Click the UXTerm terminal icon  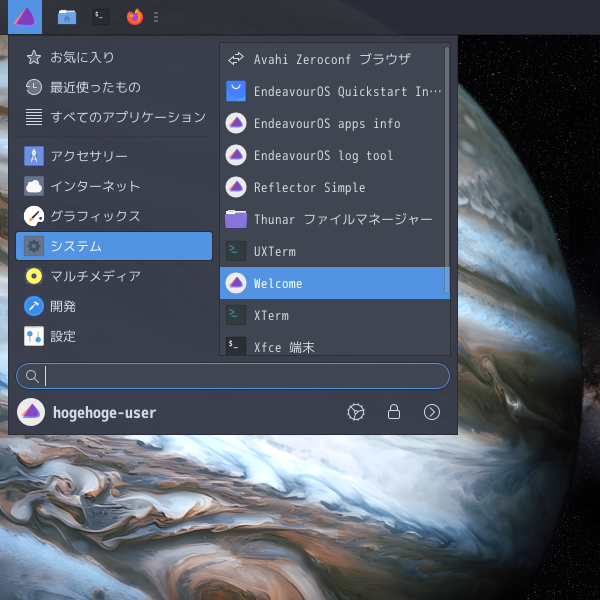coord(236,251)
